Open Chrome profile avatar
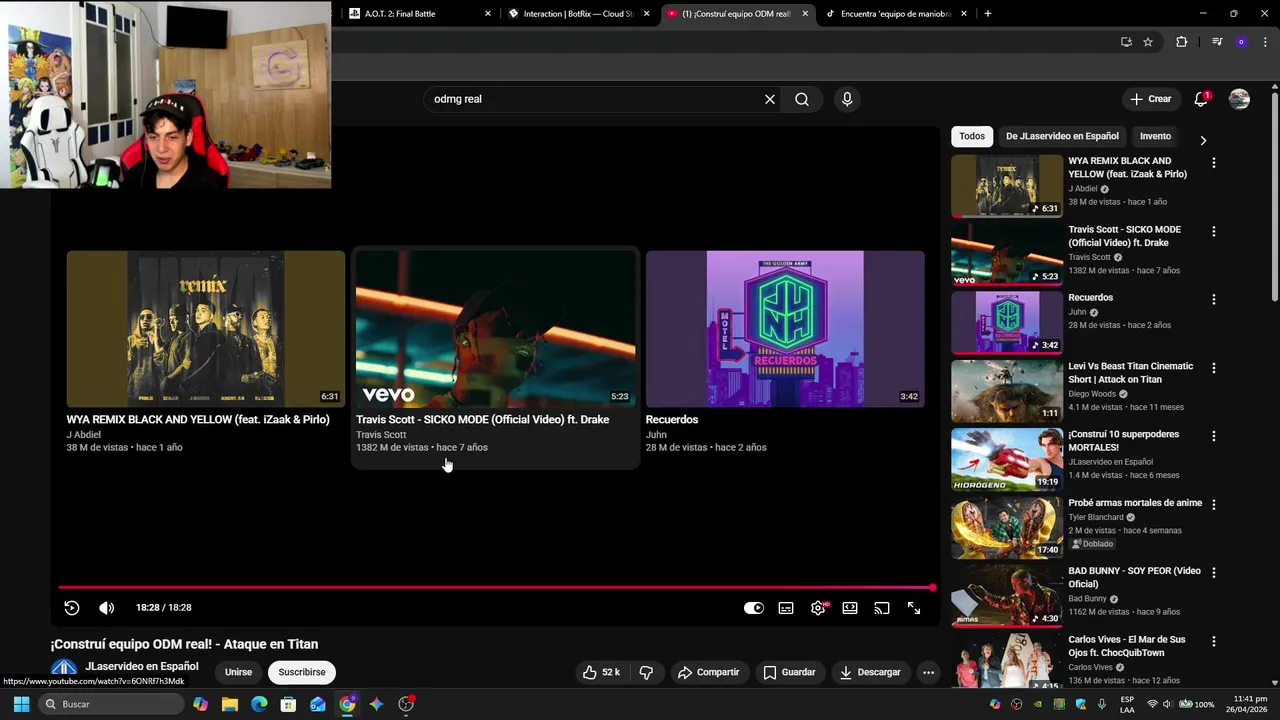The width and height of the screenshot is (1280, 720). point(1241,42)
